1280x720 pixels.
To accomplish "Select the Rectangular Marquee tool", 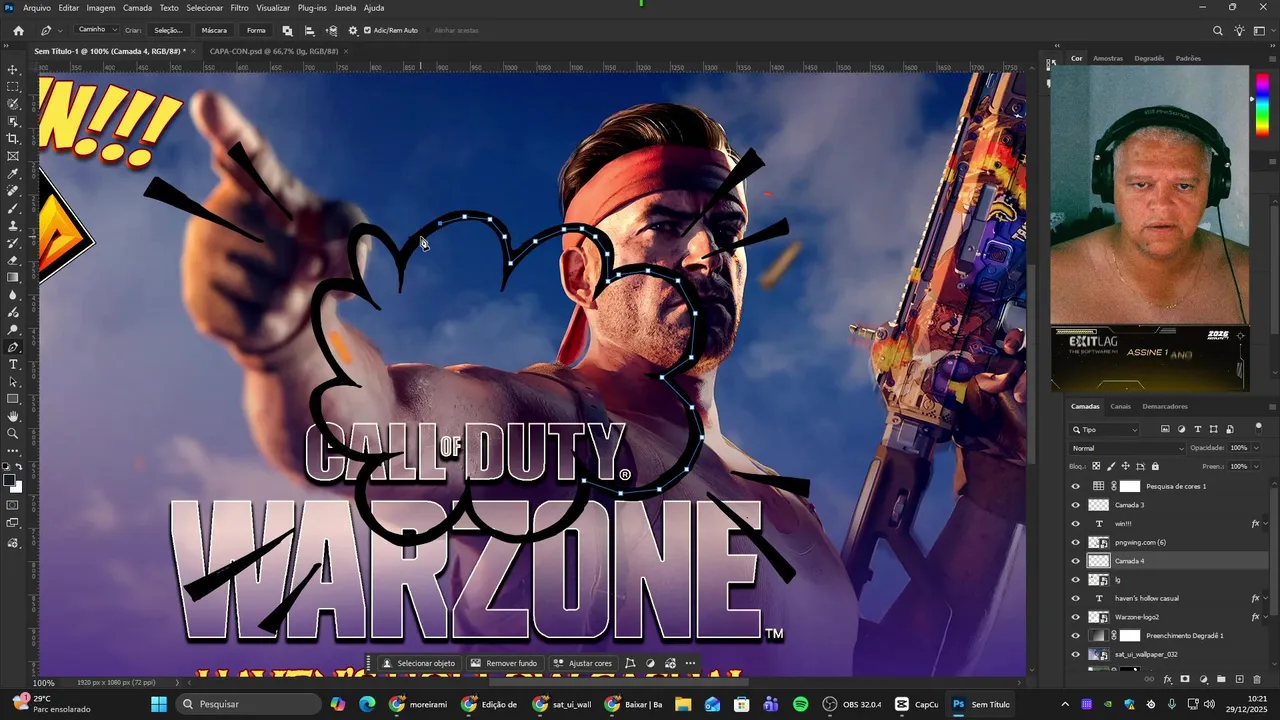I will [13, 87].
